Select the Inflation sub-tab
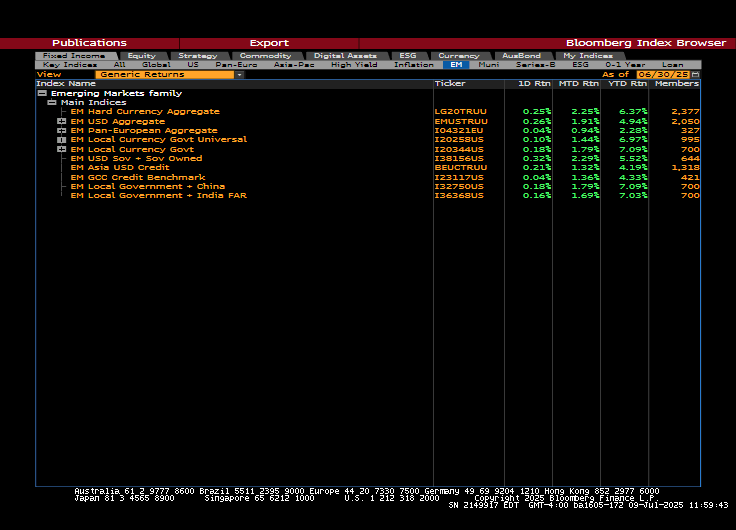 click(x=414, y=65)
